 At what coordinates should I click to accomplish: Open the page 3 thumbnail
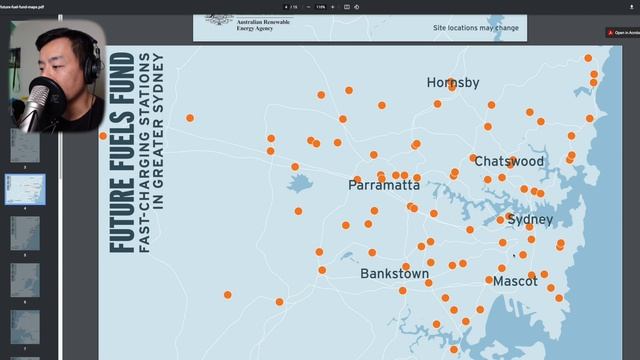pos(25,146)
